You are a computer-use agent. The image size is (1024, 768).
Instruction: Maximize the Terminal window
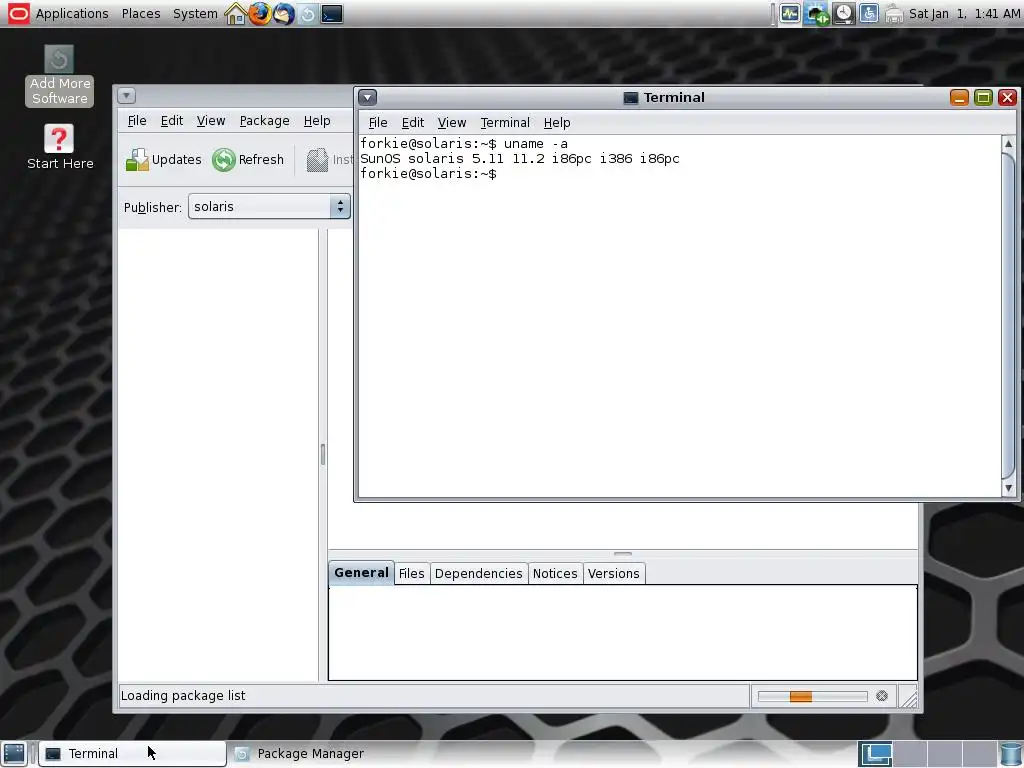click(983, 98)
